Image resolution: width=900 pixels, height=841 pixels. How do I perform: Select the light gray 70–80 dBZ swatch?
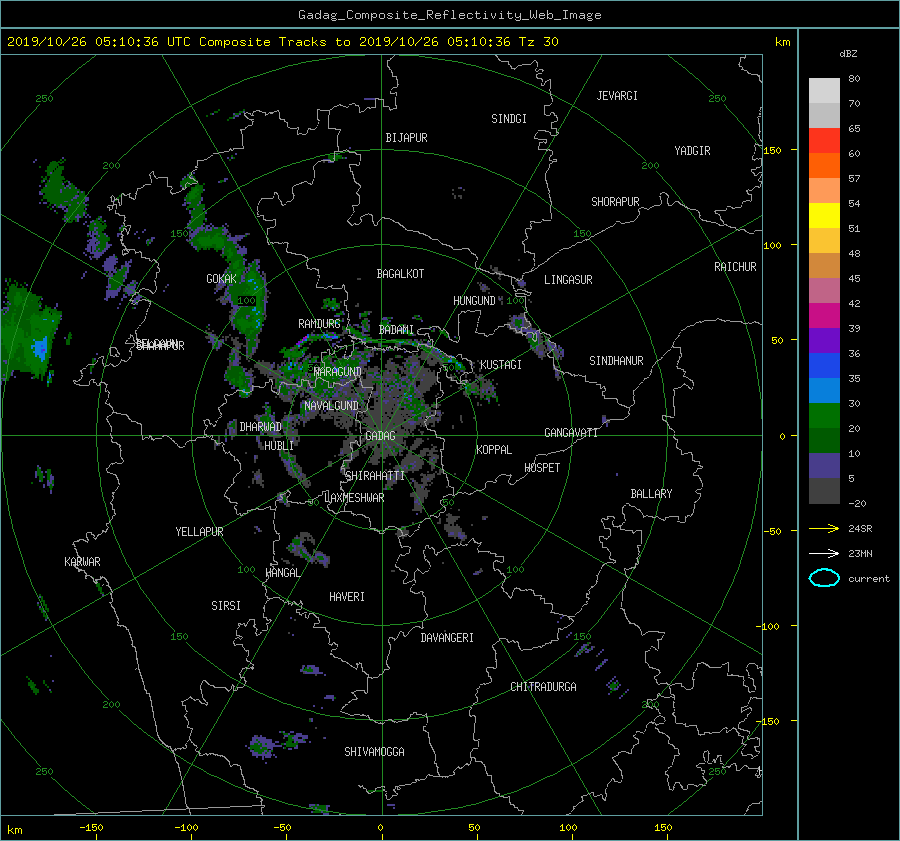(824, 91)
